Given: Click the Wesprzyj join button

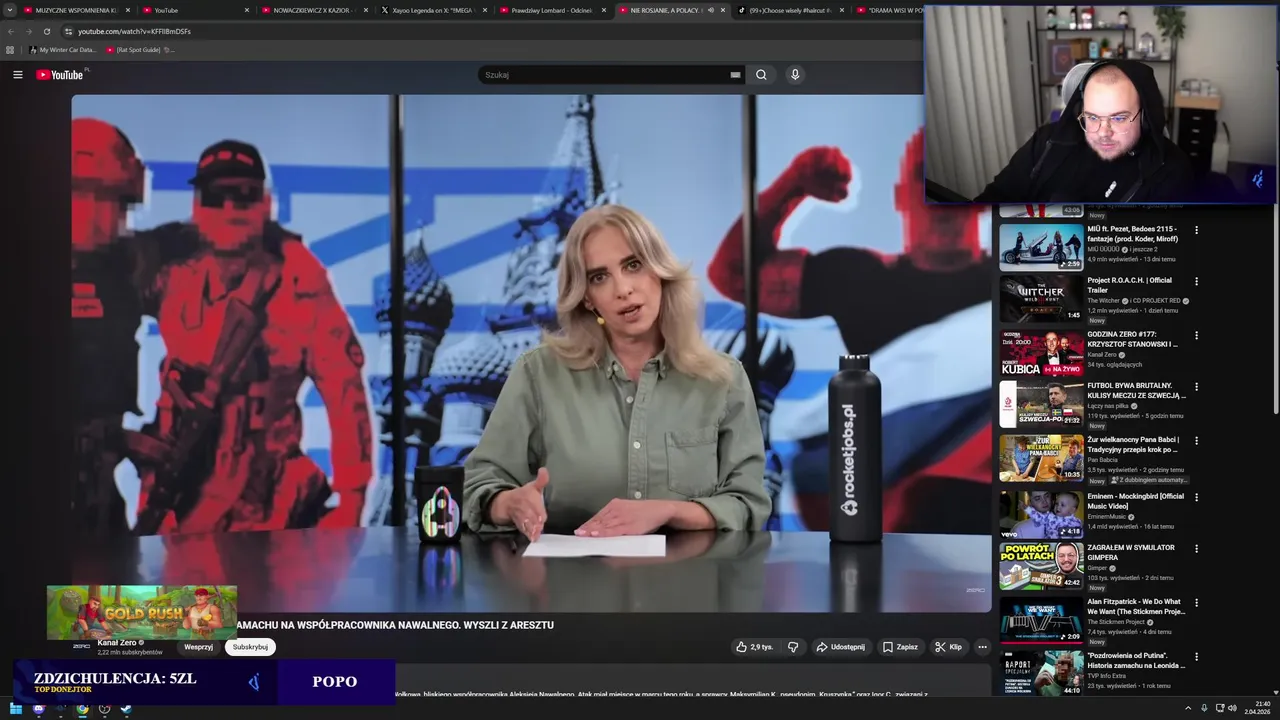Looking at the screenshot, I should 198,647.
